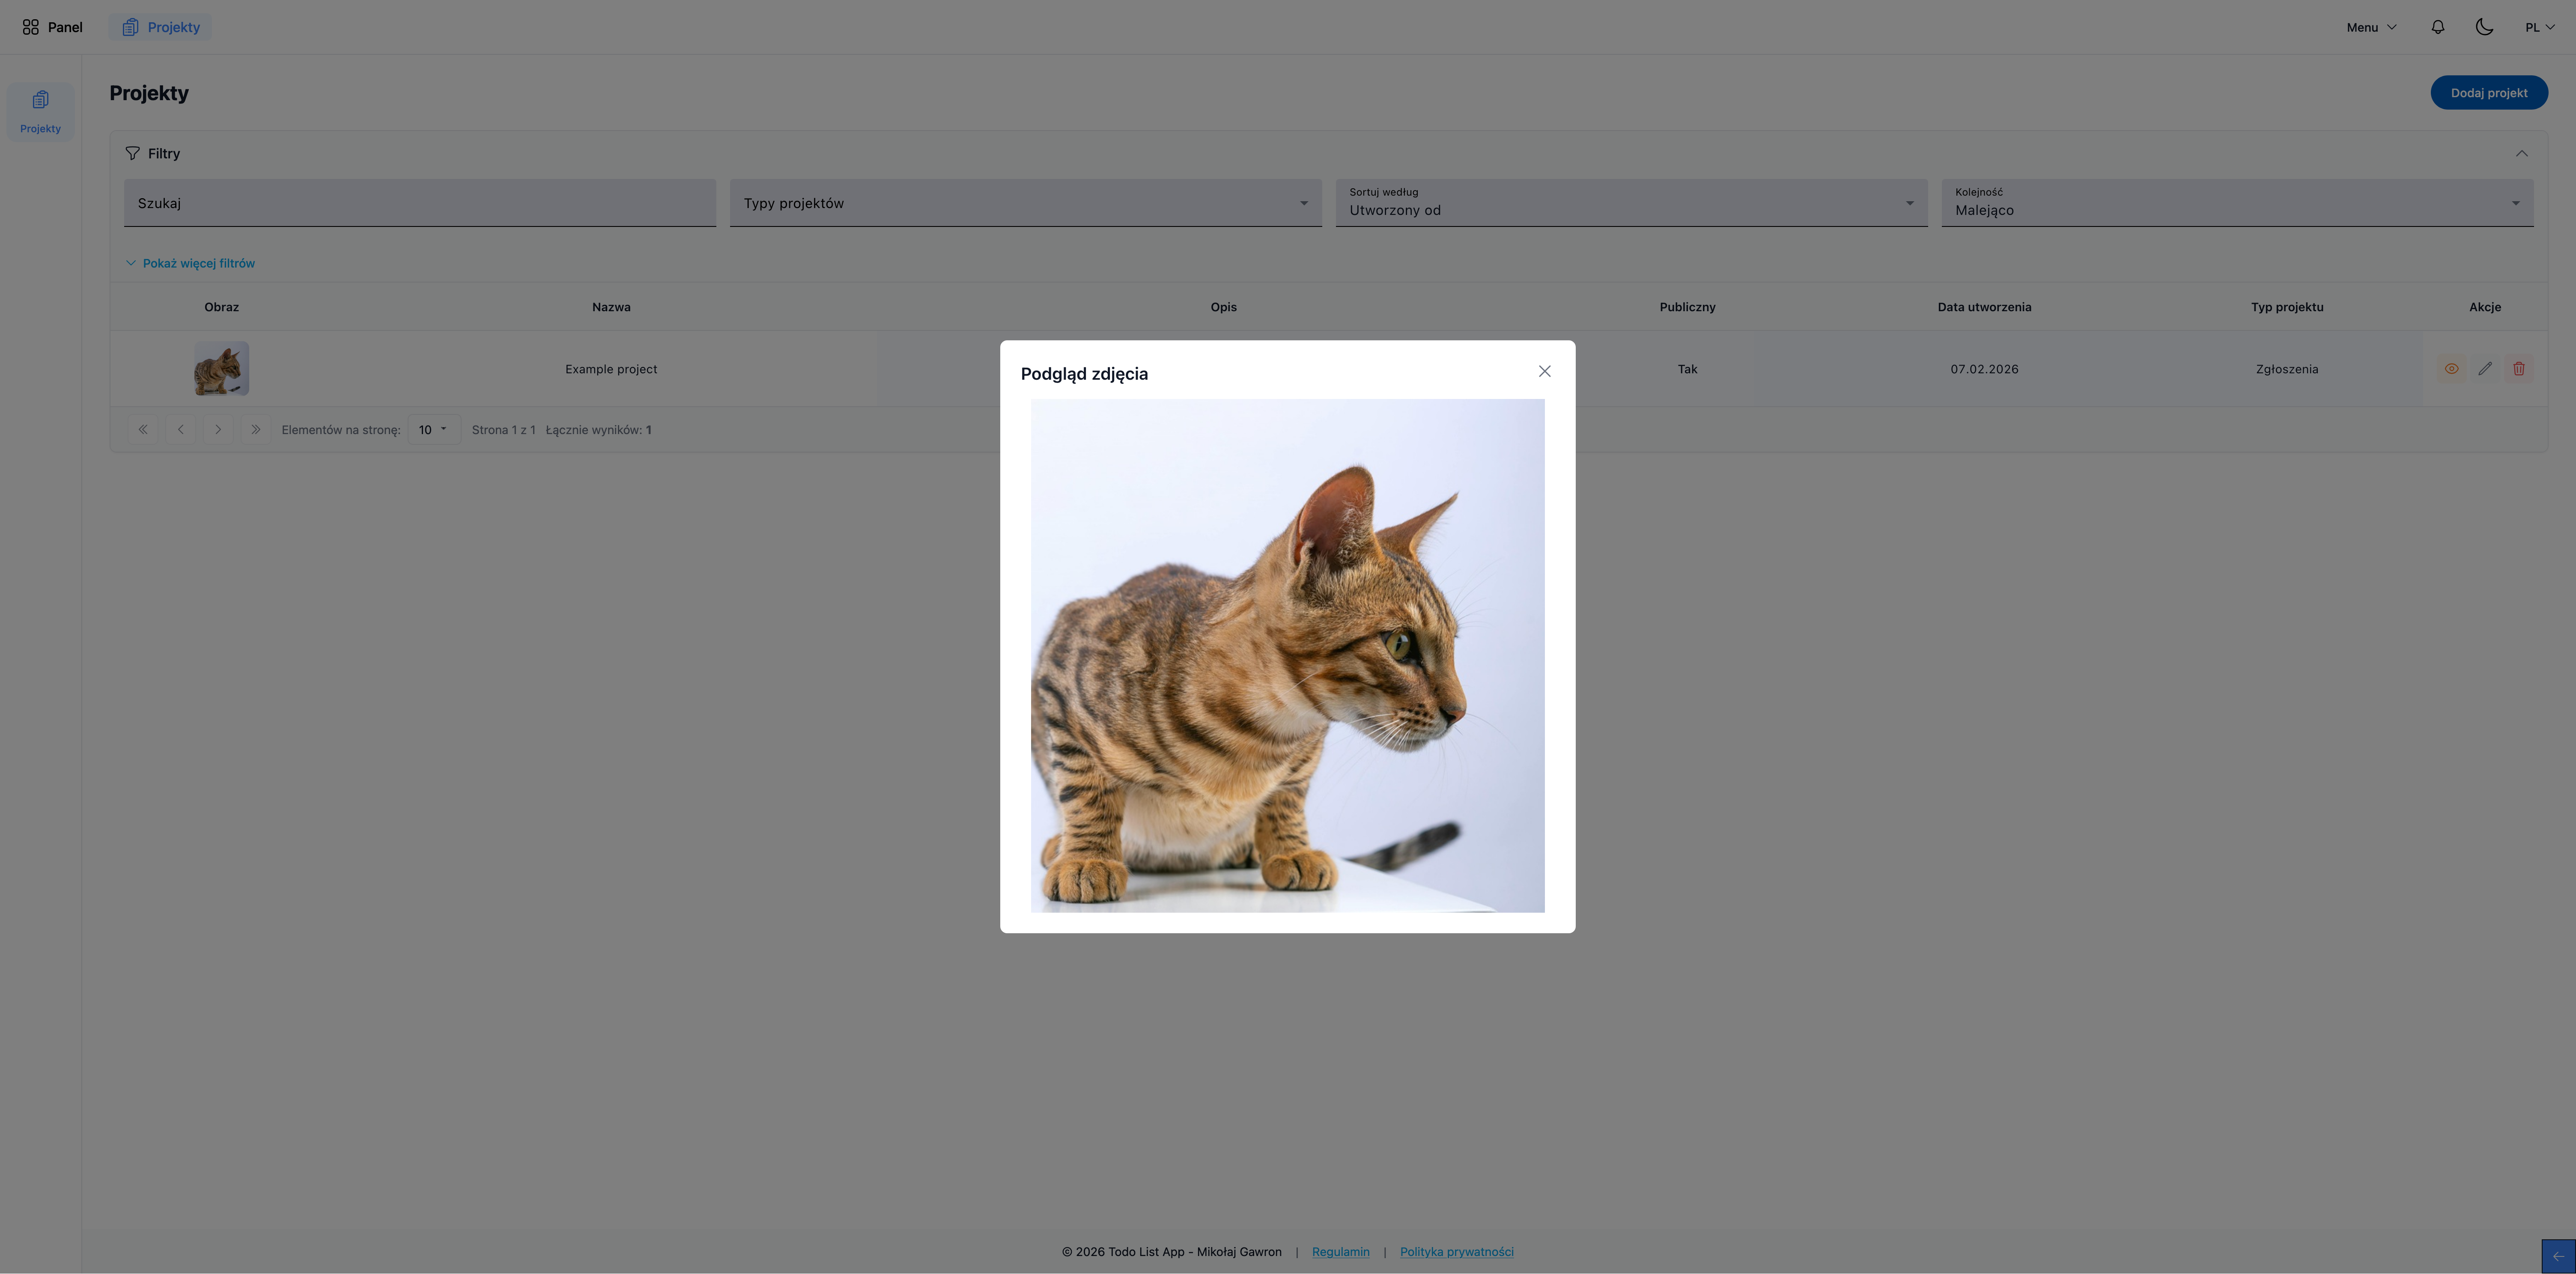
Task: Click the enlarged cat photo preview
Action: pos(1287,655)
